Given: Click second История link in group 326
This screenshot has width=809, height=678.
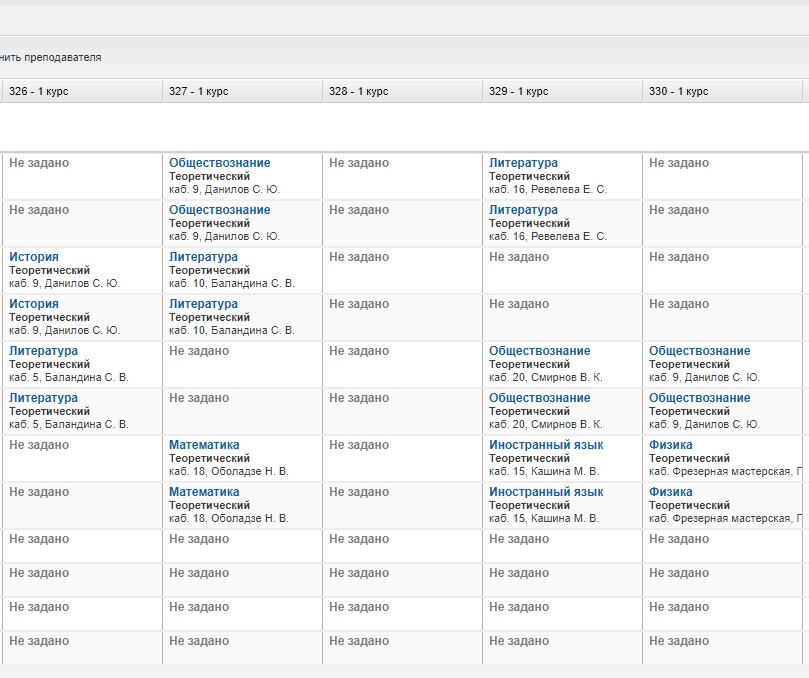Looking at the screenshot, I should 34,304.
